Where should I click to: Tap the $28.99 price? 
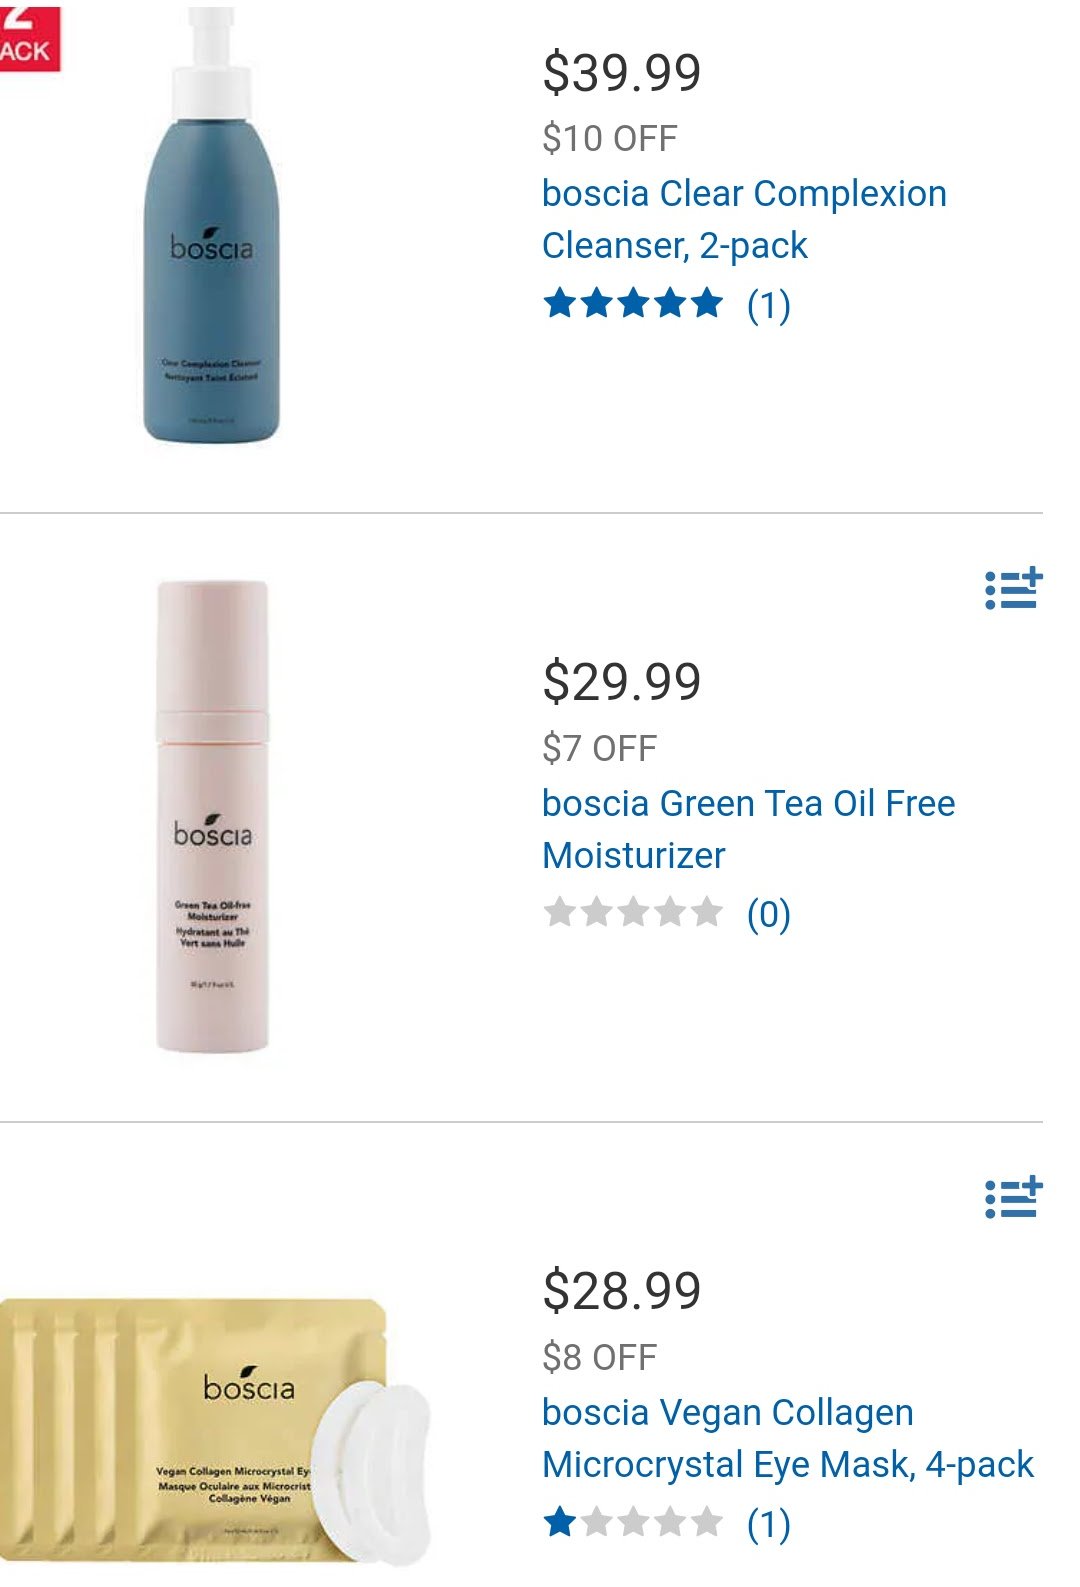[x=621, y=1291]
